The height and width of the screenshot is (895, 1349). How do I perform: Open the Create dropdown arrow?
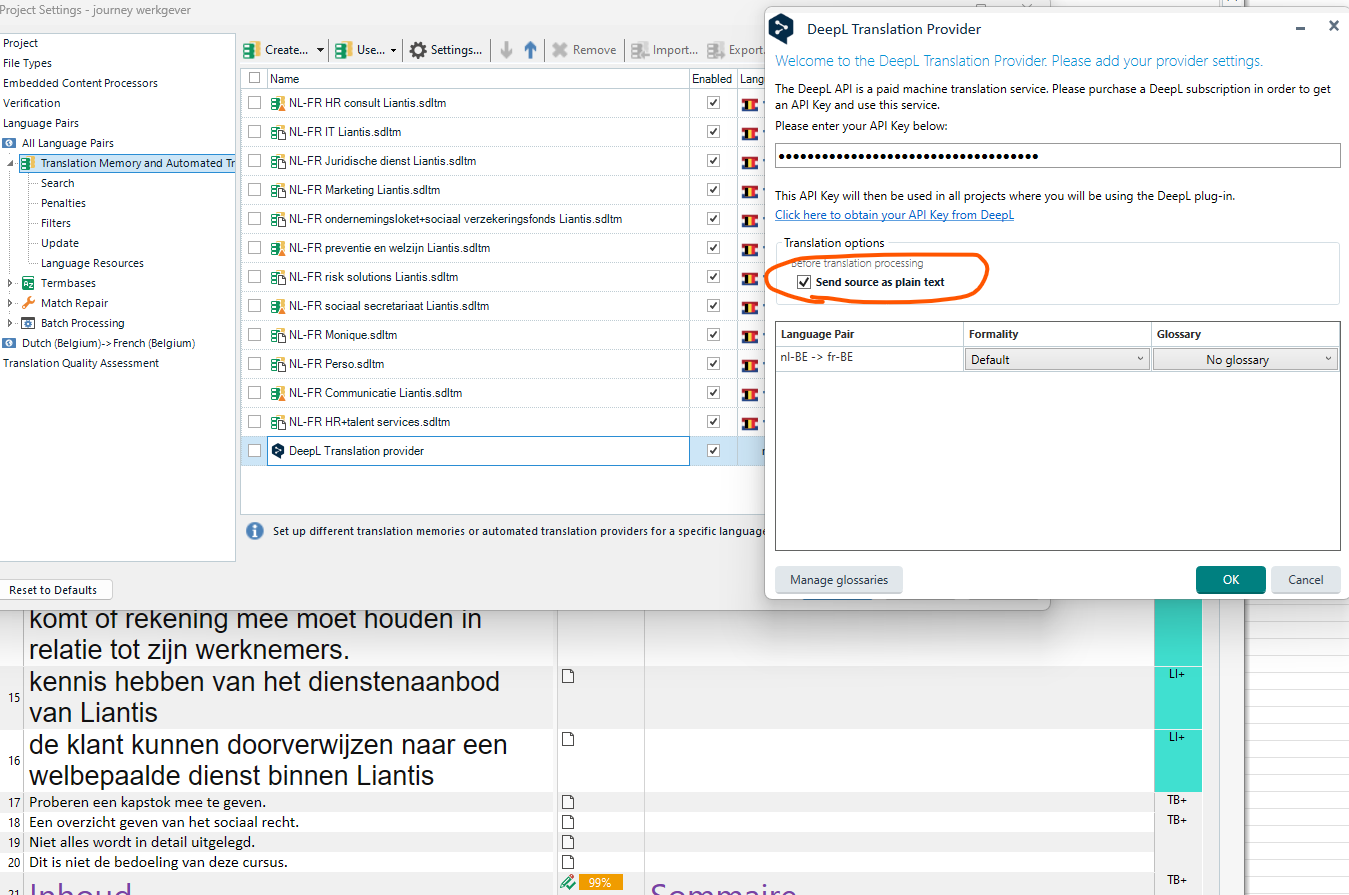coord(320,50)
